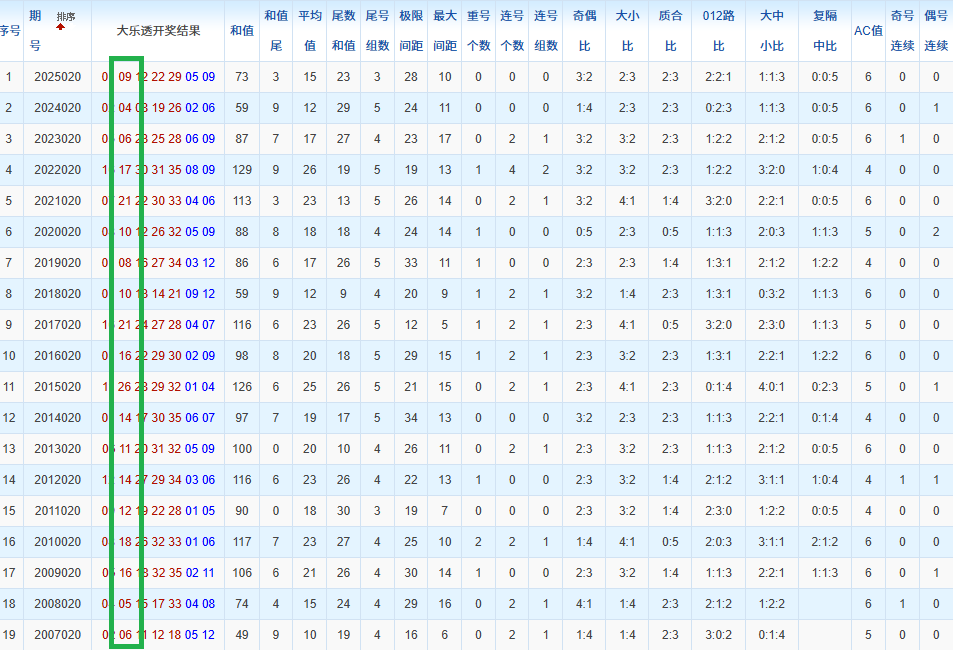Image resolution: width=953 pixels, height=650 pixels.
Task: Select period number 2019020
Action: click(58, 263)
